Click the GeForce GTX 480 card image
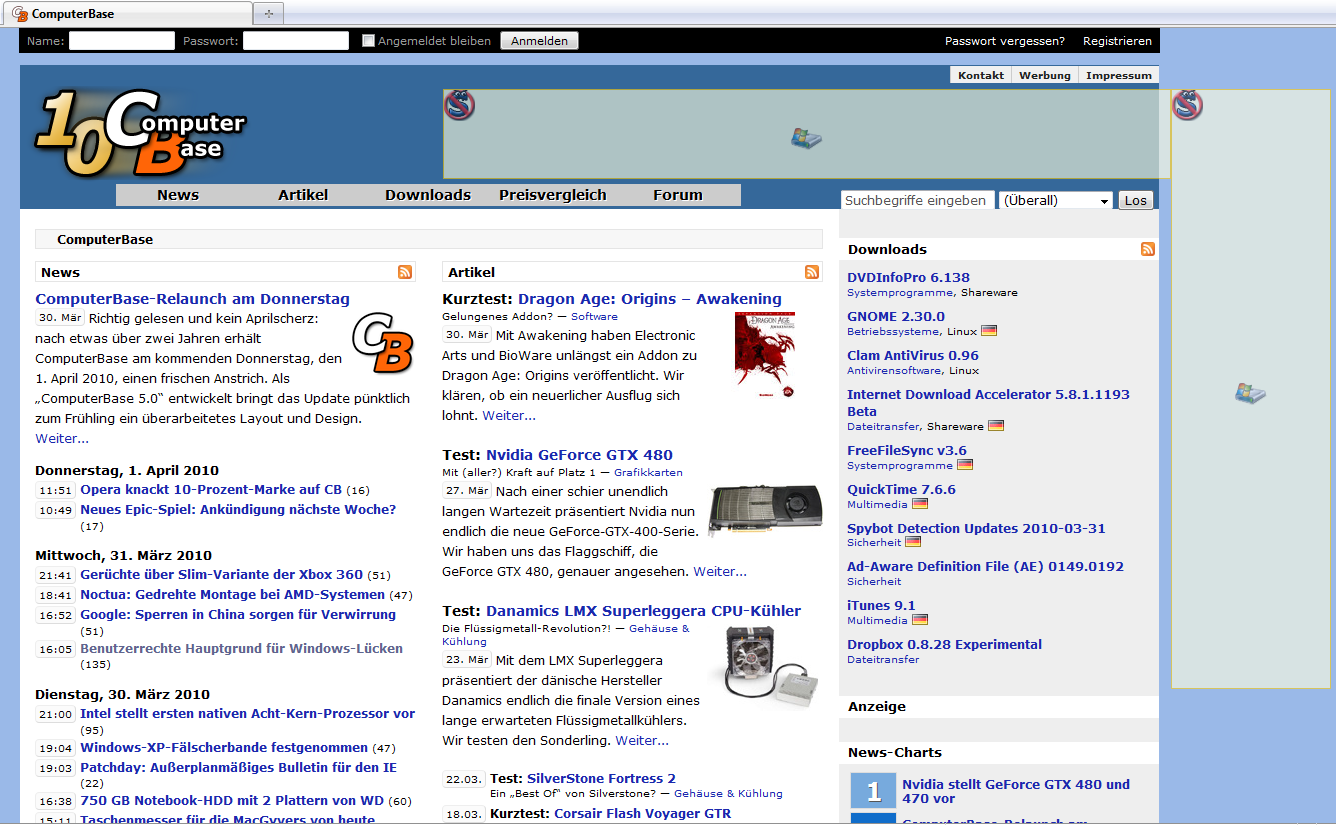The width and height of the screenshot is (1336, 825). [x=765, y=509]
